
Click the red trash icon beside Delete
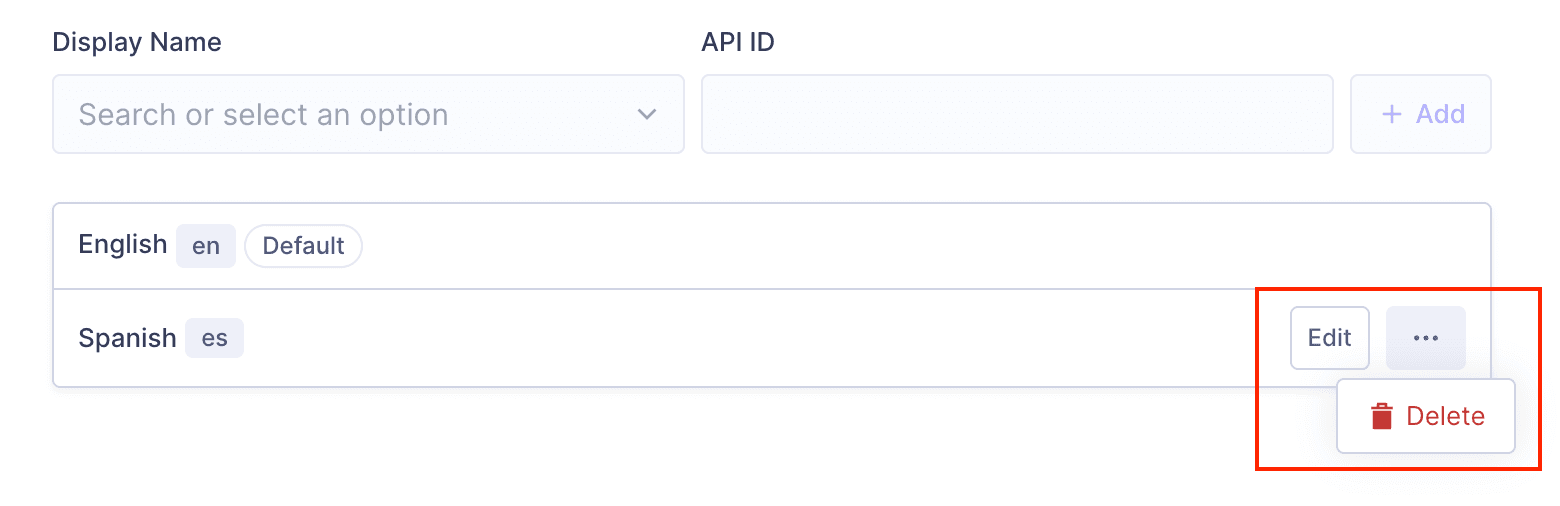[x=1382, y=417]
